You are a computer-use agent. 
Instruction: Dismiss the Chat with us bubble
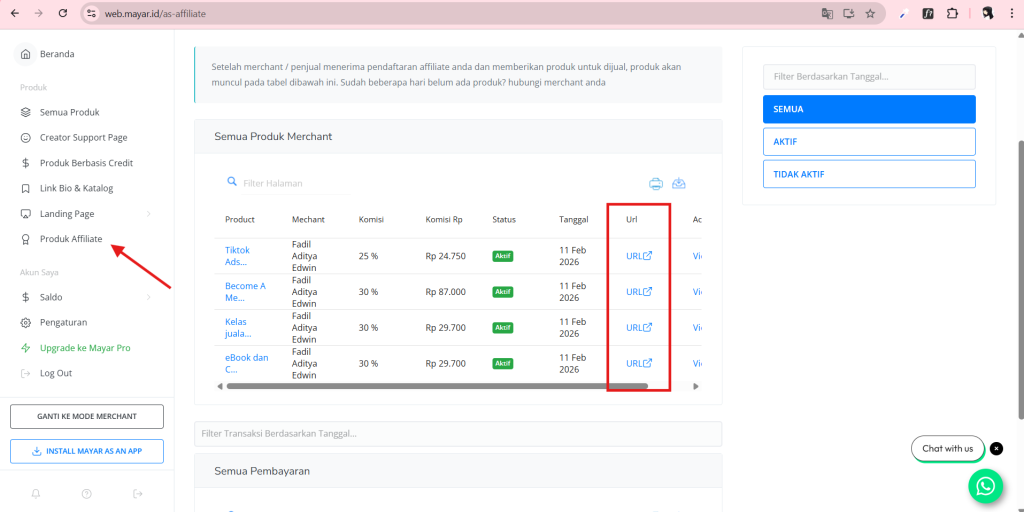[996, 449]
